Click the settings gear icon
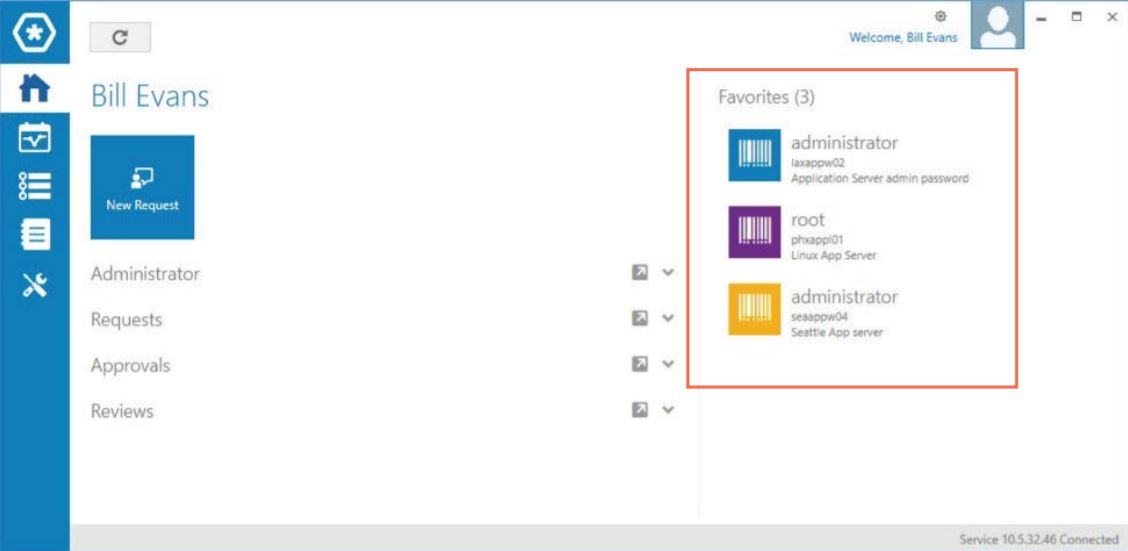Image resolution: width=1128 pixels, height=551 pixels. point(940,16)
